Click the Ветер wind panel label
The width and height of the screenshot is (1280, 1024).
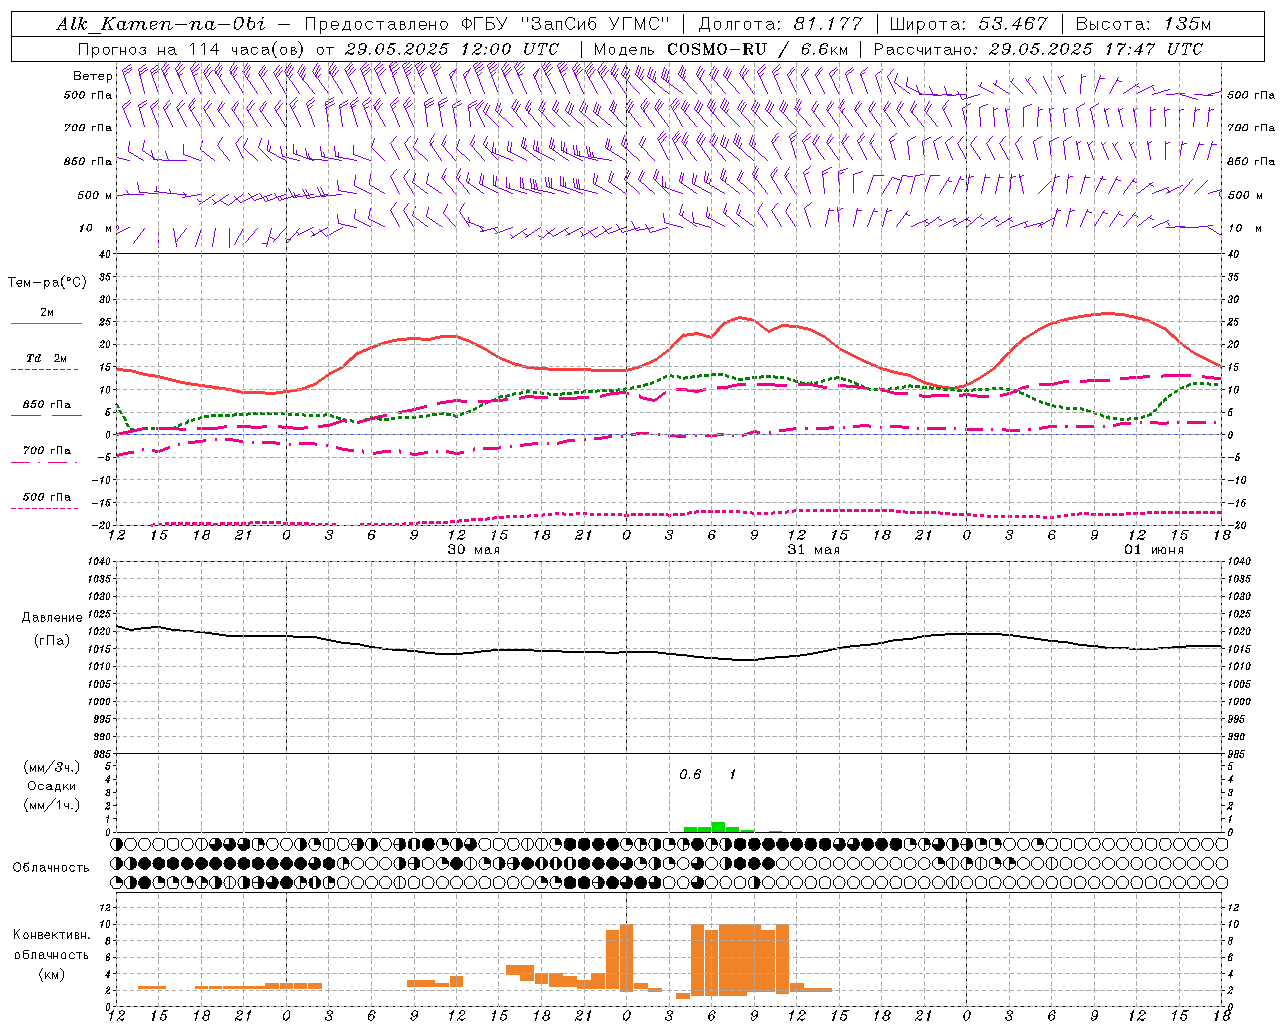click(92, 76)
